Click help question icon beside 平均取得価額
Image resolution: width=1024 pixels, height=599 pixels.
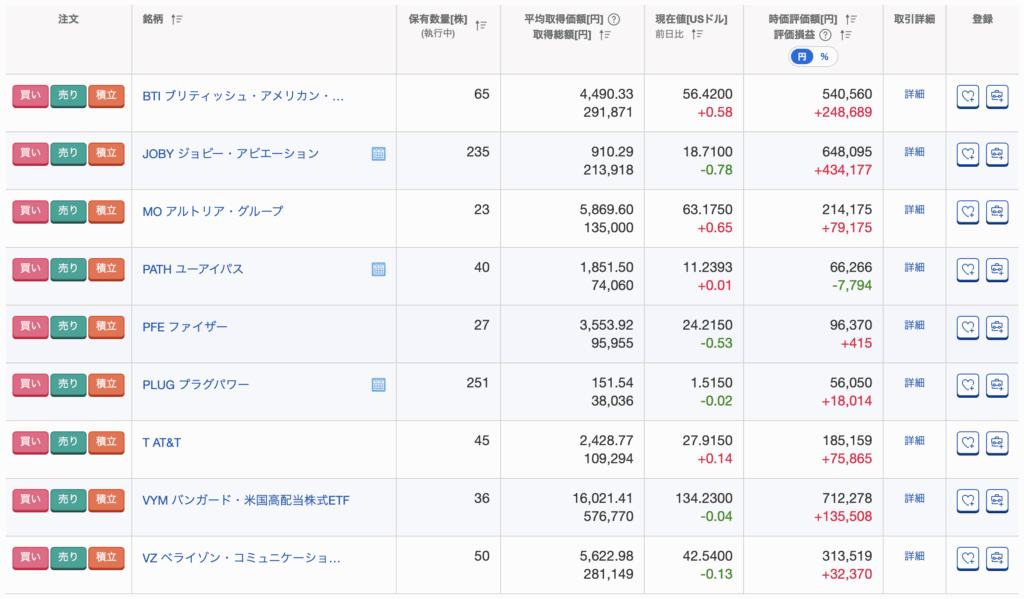coord(614,19)
